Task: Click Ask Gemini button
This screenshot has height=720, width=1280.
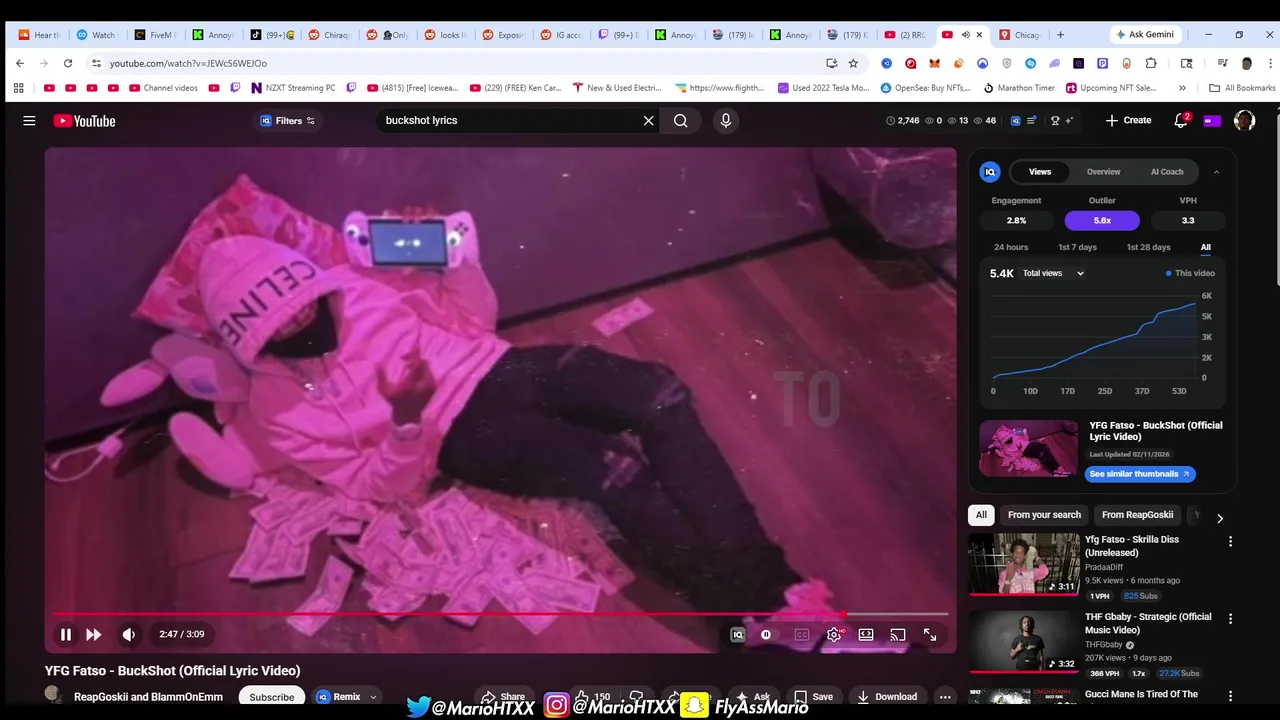Action: tap(1145, 35)
